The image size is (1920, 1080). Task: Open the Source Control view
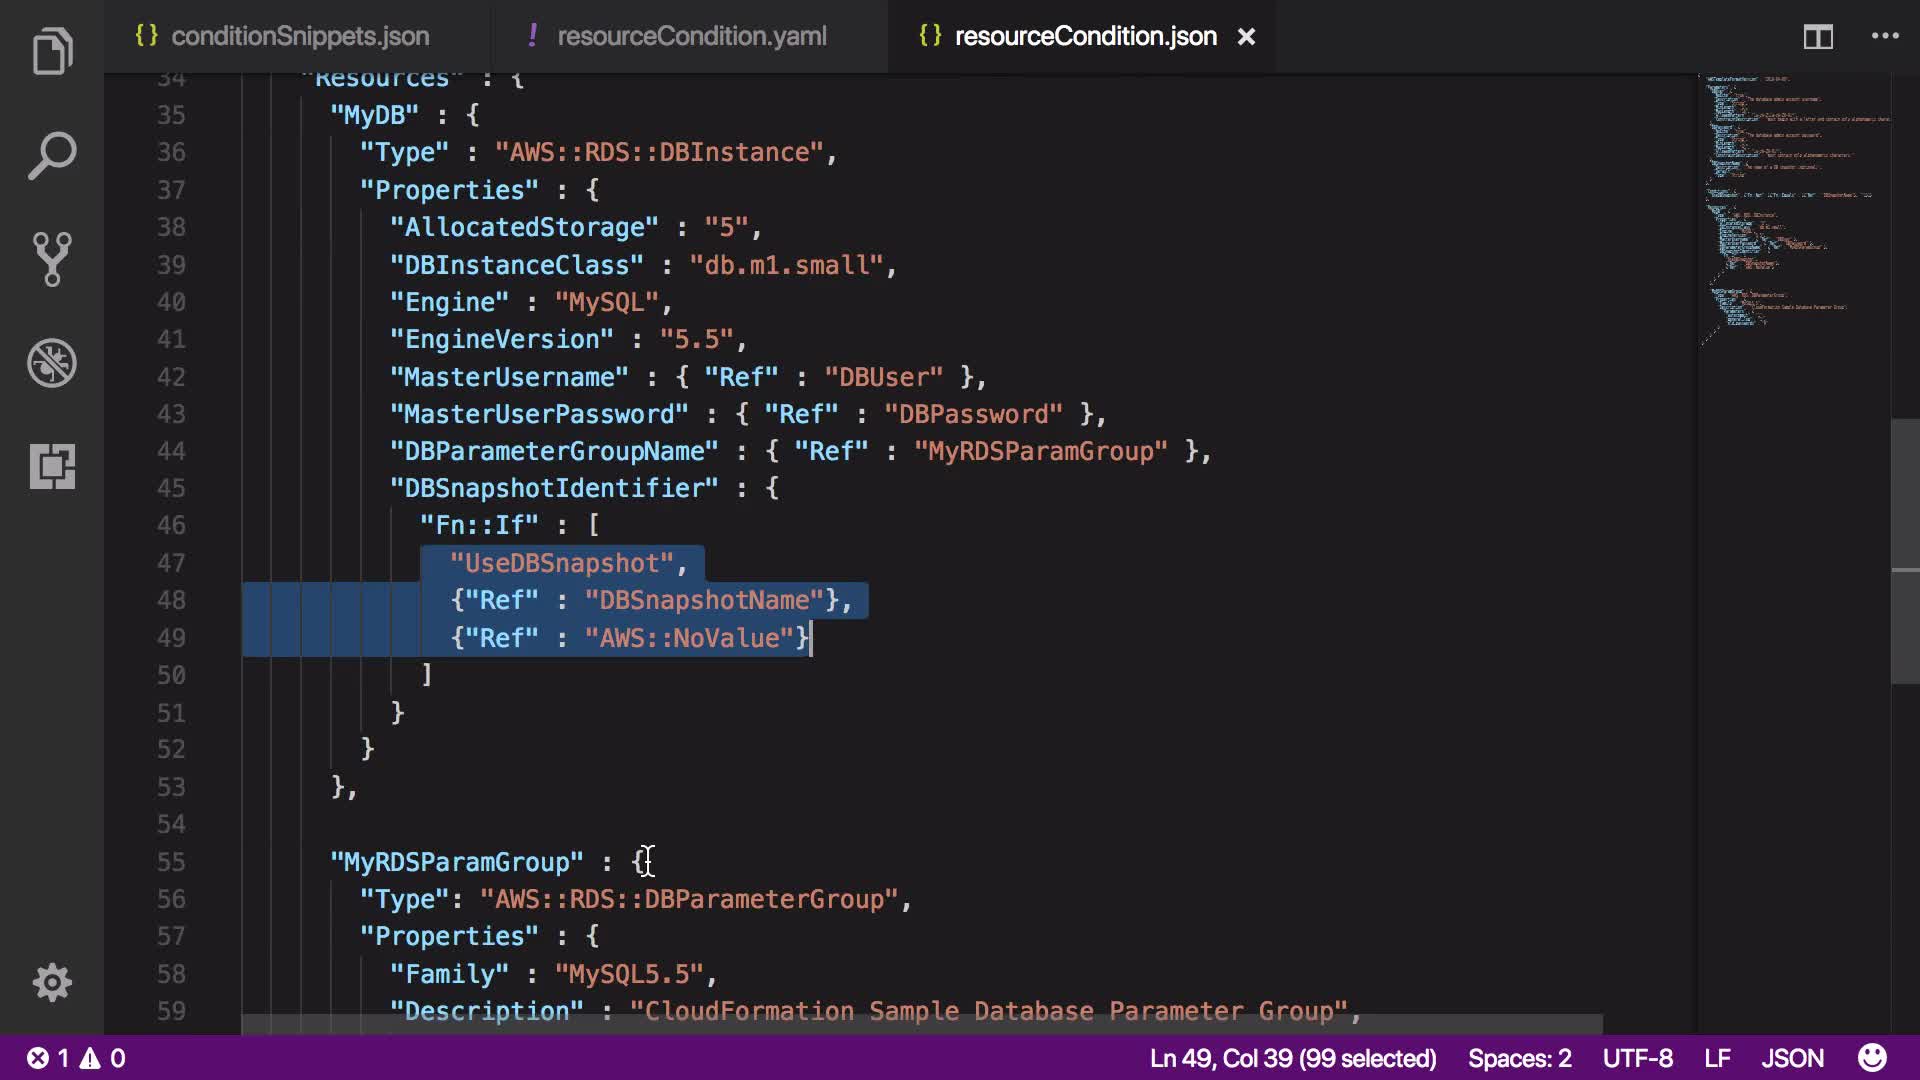coord(52,259)
